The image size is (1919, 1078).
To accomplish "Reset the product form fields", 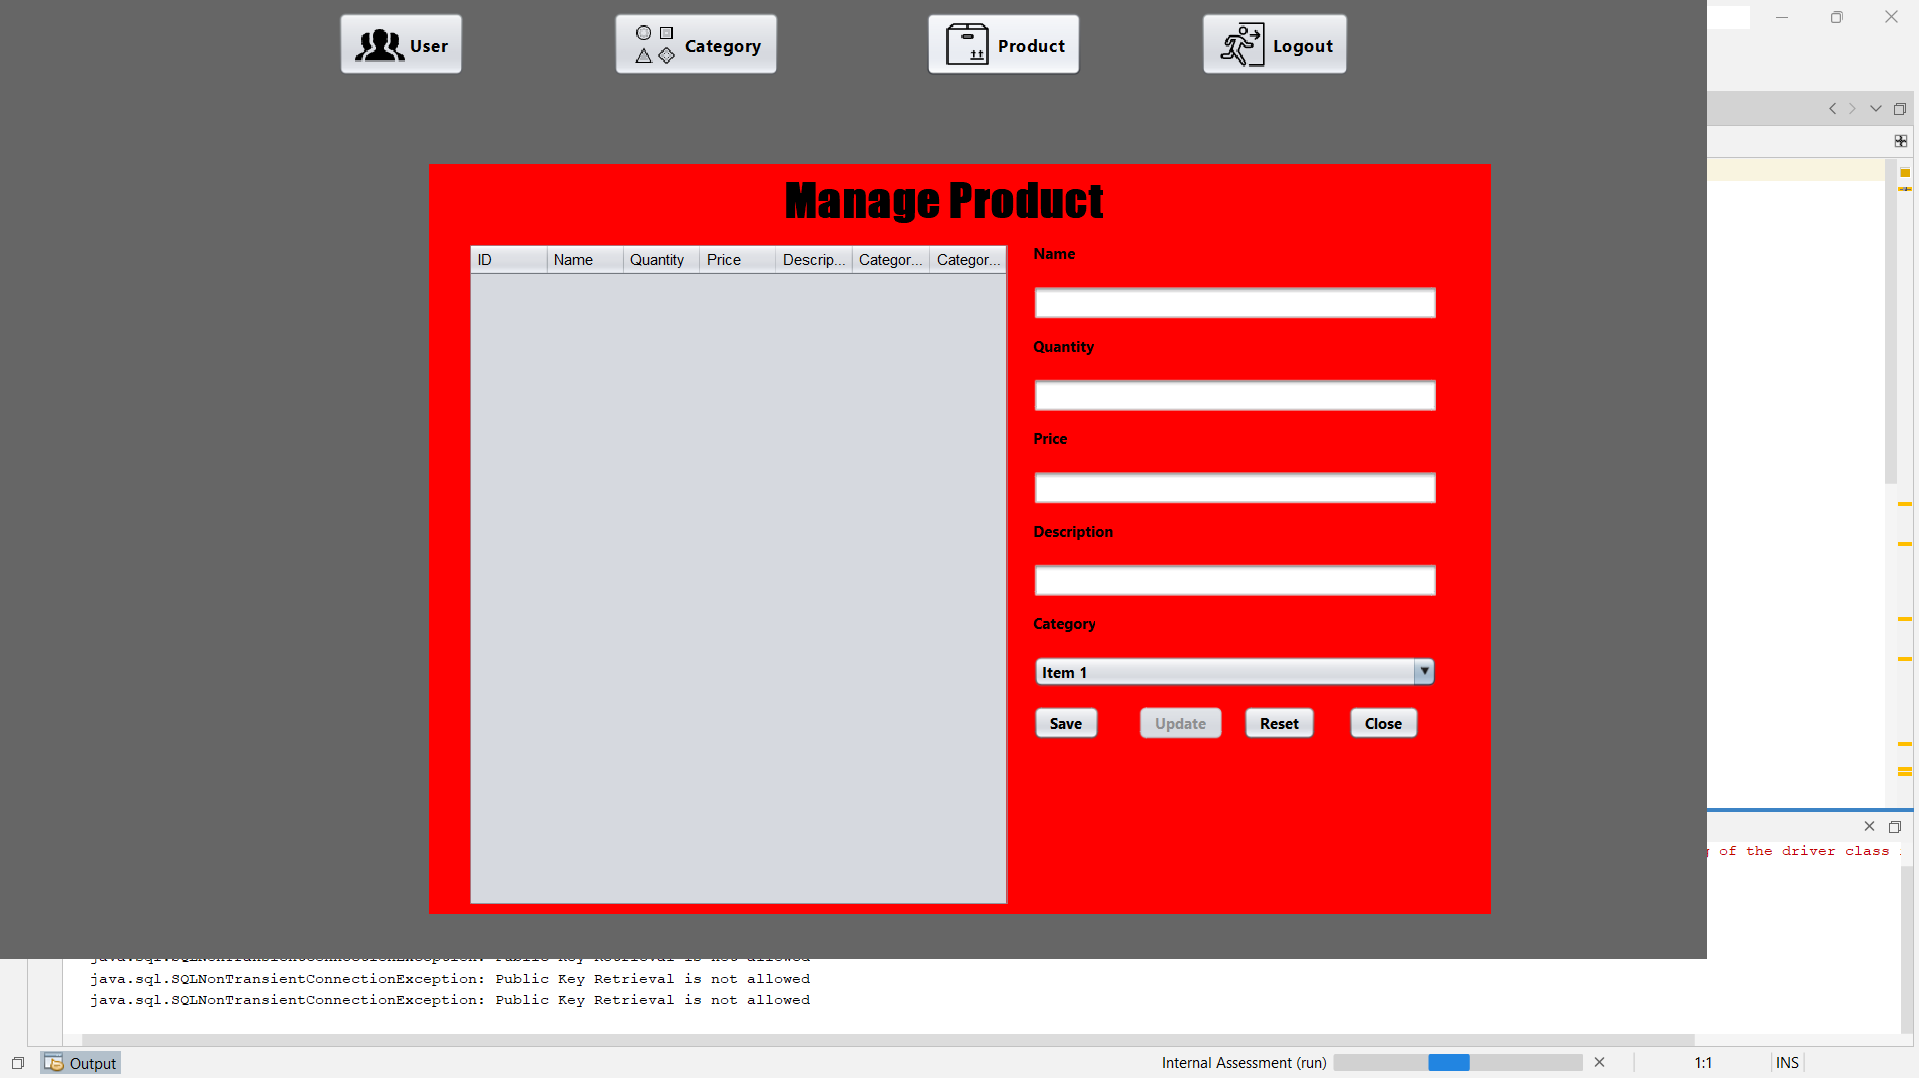I will point(1278,722).
